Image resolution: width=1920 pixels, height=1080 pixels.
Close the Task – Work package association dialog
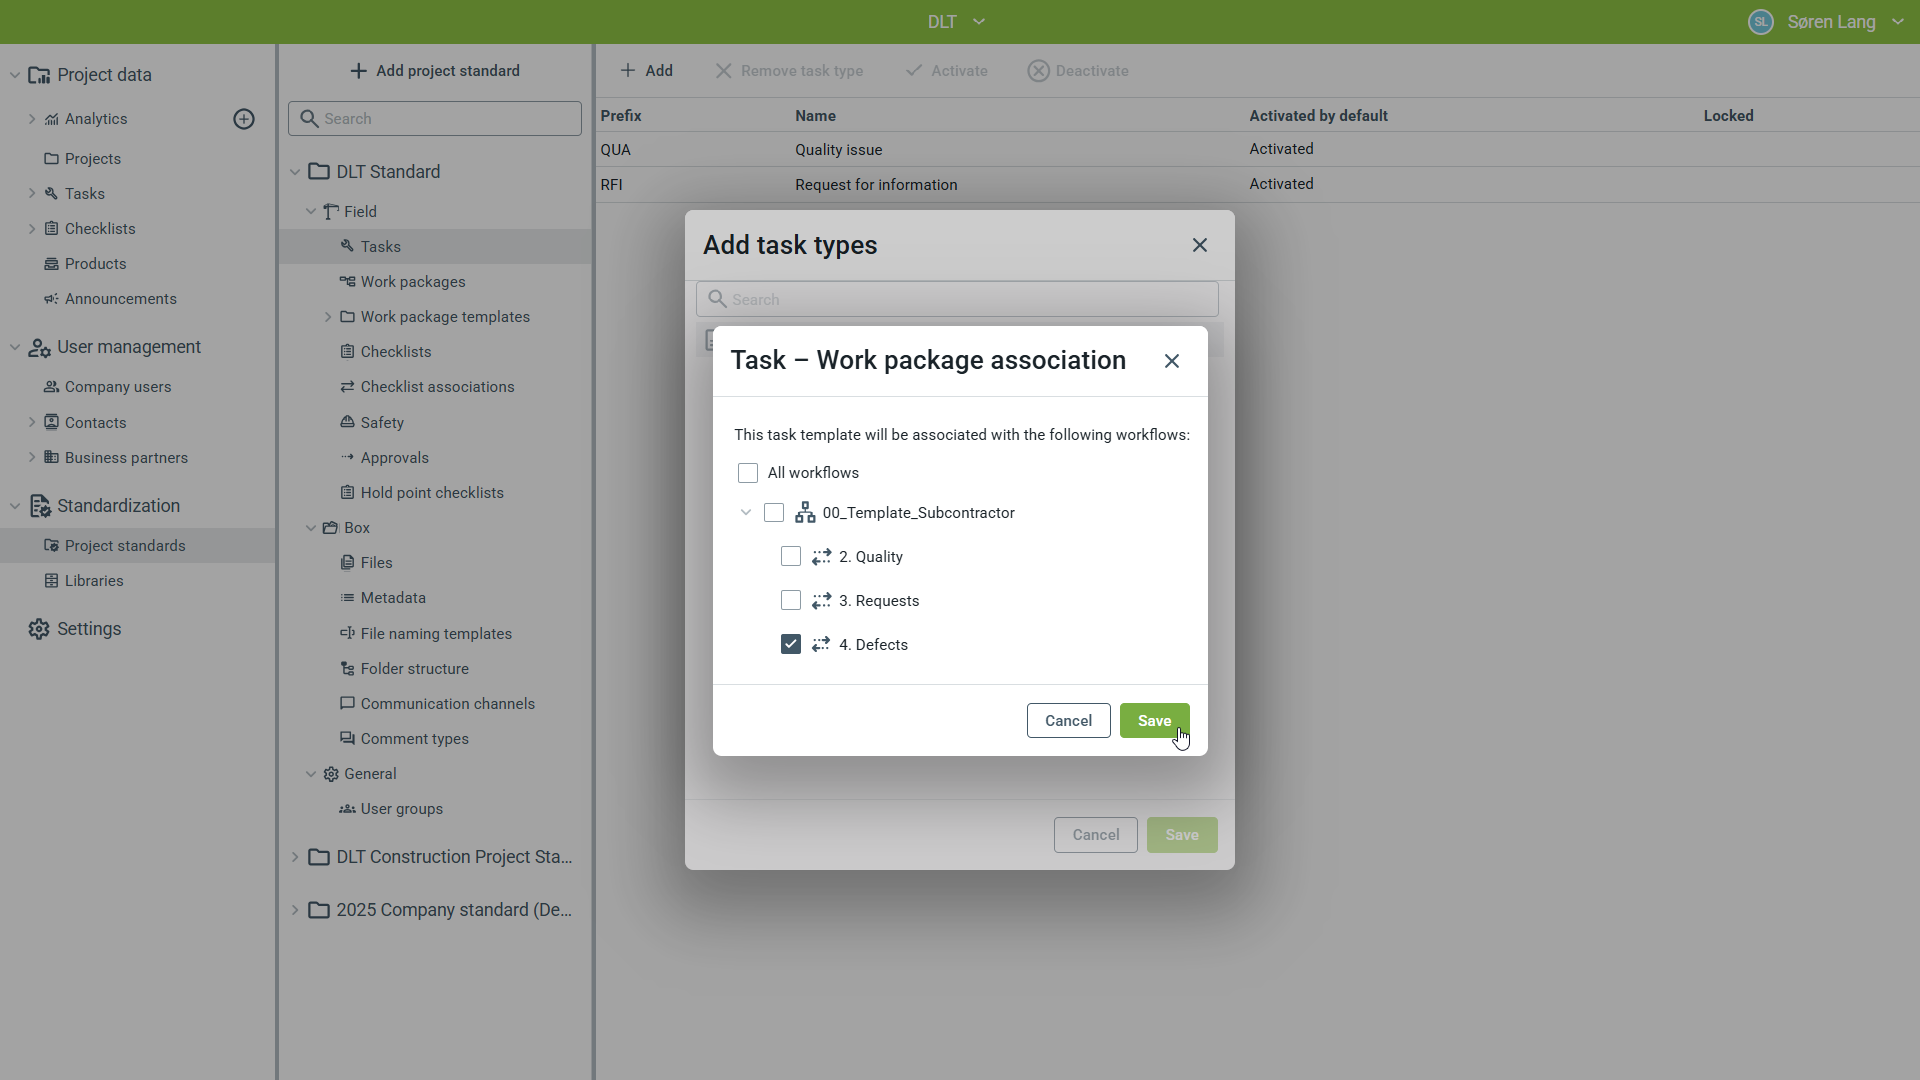[x=1172, y=361]
